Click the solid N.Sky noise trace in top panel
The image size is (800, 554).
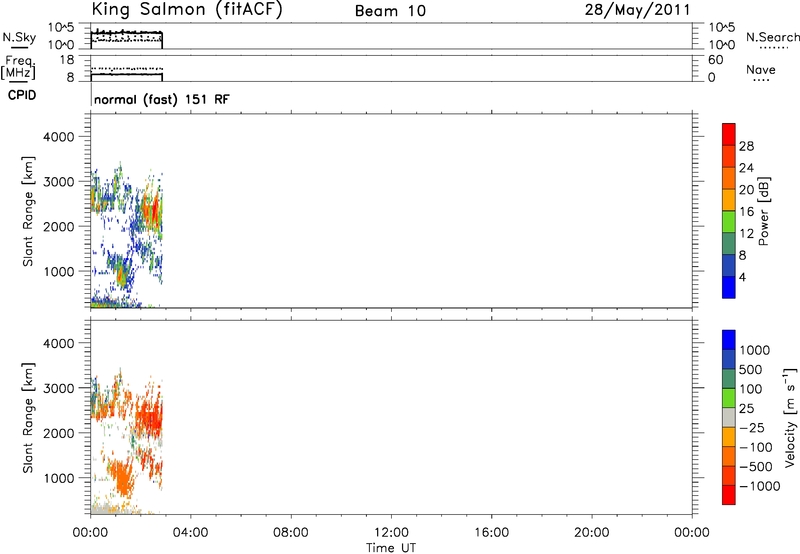pos(127,33)
